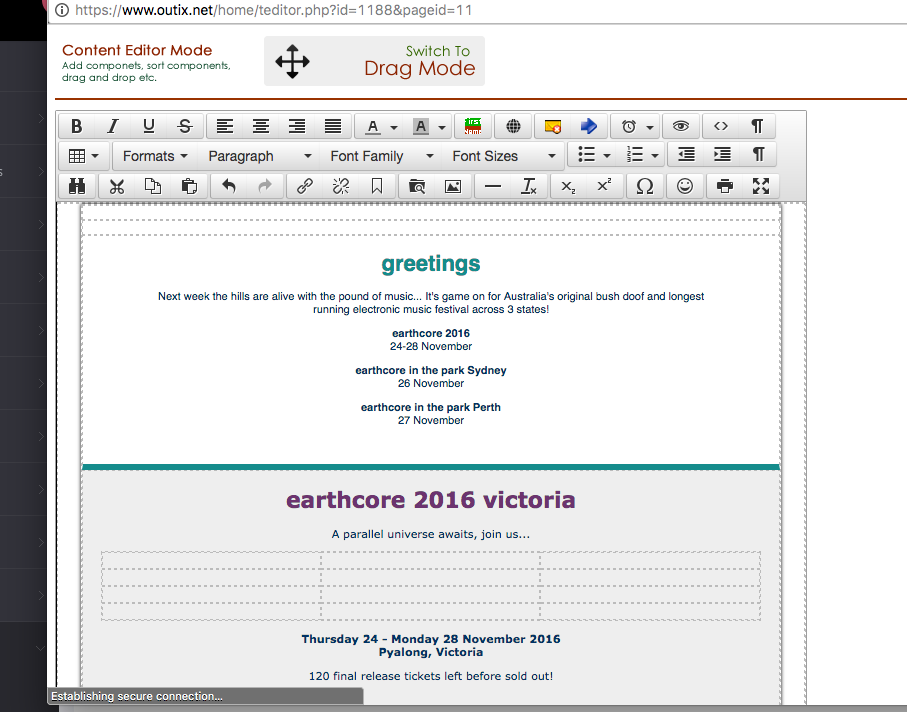This screenshot has width=907, height=712.
Task: Open the Font Sizes dropdown
Action: 504,156
